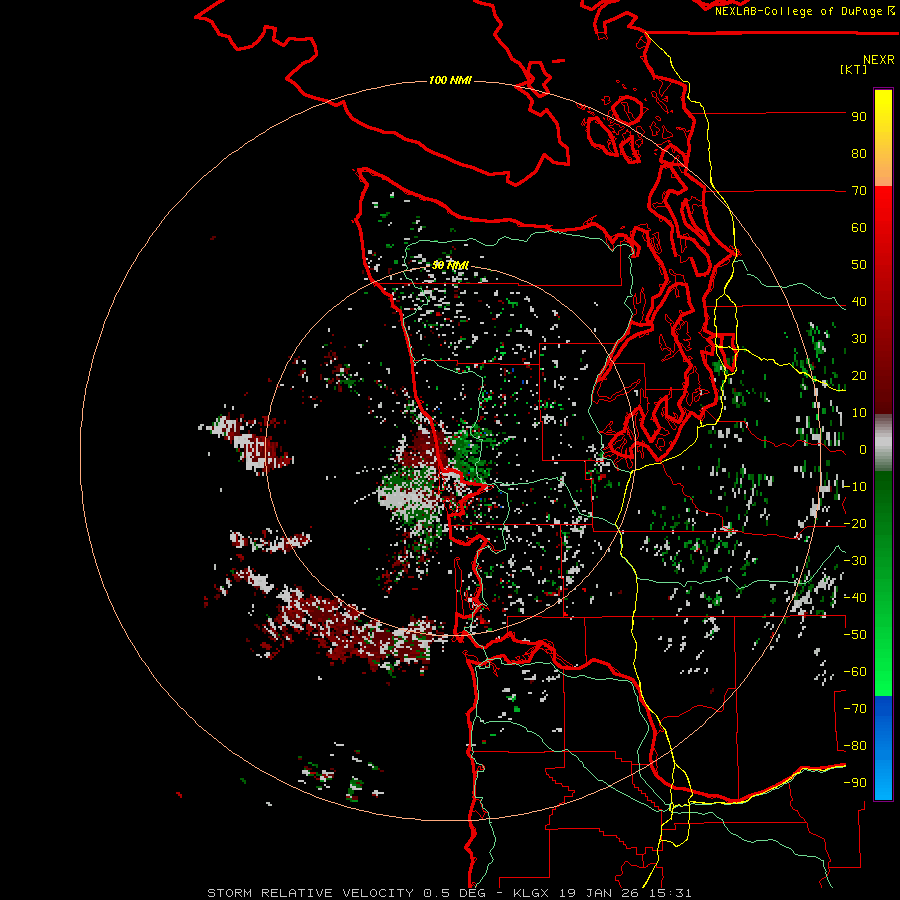900x900 pixels.
Task: Click the 0 scale label
Action: pyautogui.click(x=863, y=450)
